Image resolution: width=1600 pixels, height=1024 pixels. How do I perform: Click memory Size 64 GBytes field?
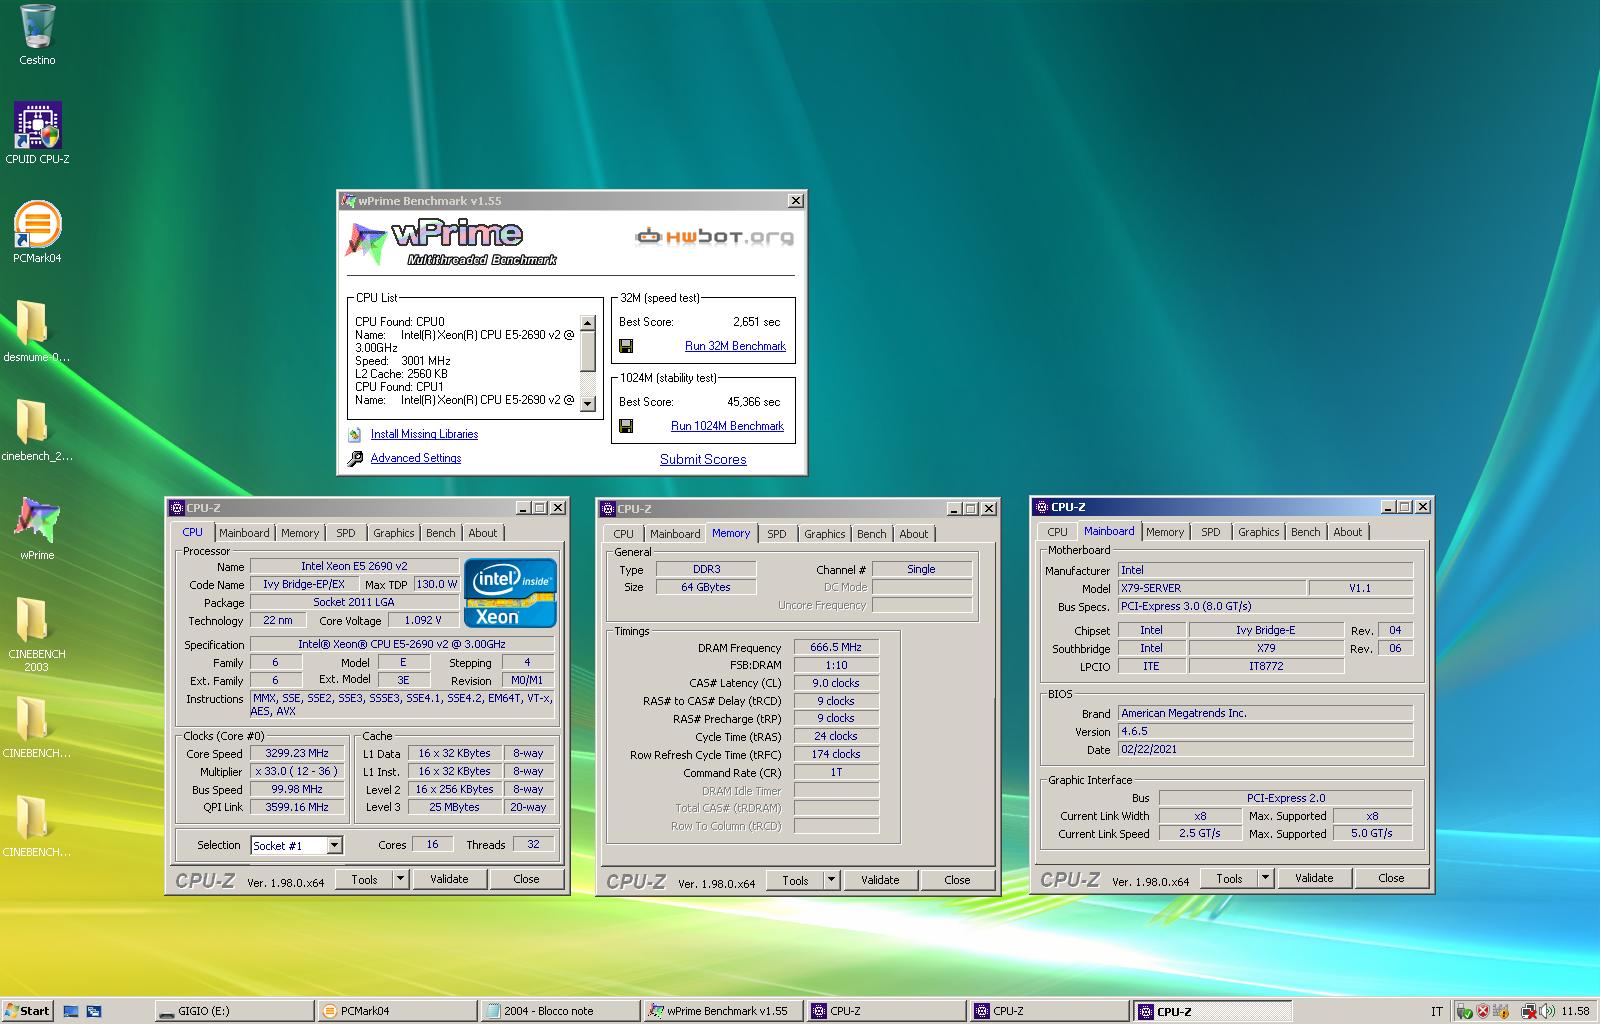click(706, 588)
